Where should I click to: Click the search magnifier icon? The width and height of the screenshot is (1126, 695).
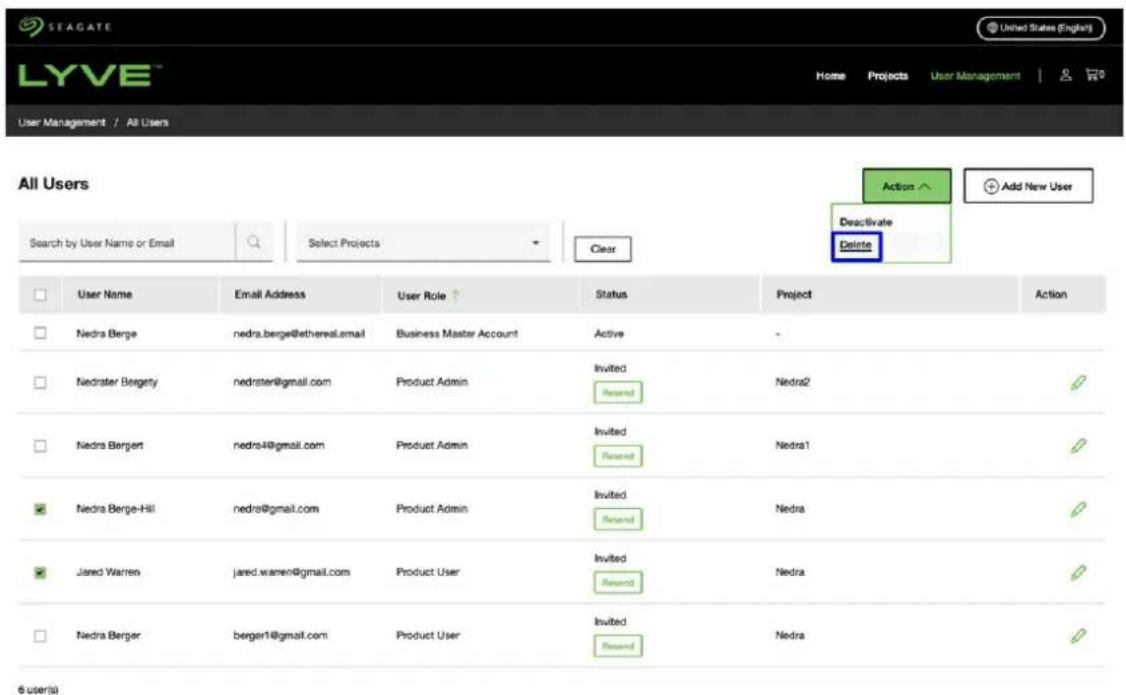(x=253, y=242)
